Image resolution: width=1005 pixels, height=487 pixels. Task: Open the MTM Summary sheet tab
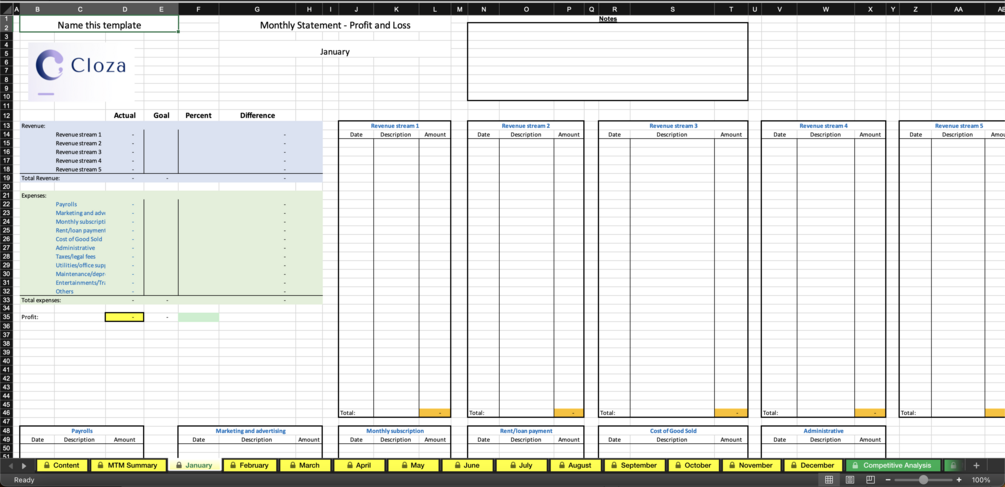[x=126, y=465]
